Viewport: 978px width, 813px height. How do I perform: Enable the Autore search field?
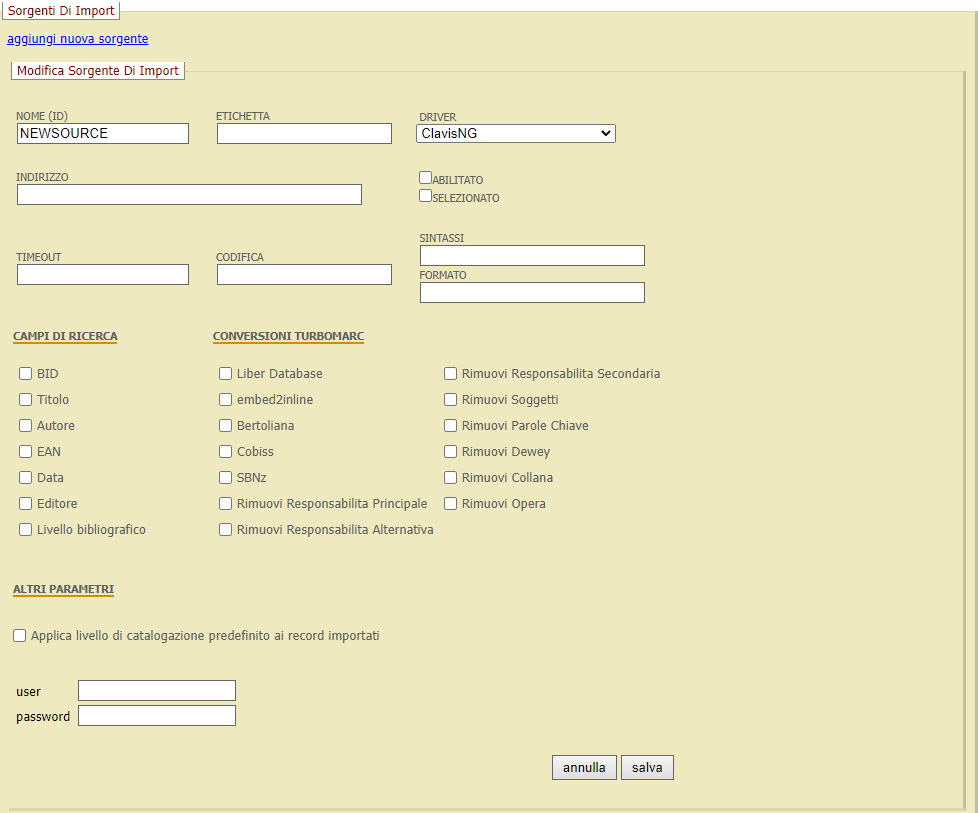pyautogui.click(x=25, y=425)
